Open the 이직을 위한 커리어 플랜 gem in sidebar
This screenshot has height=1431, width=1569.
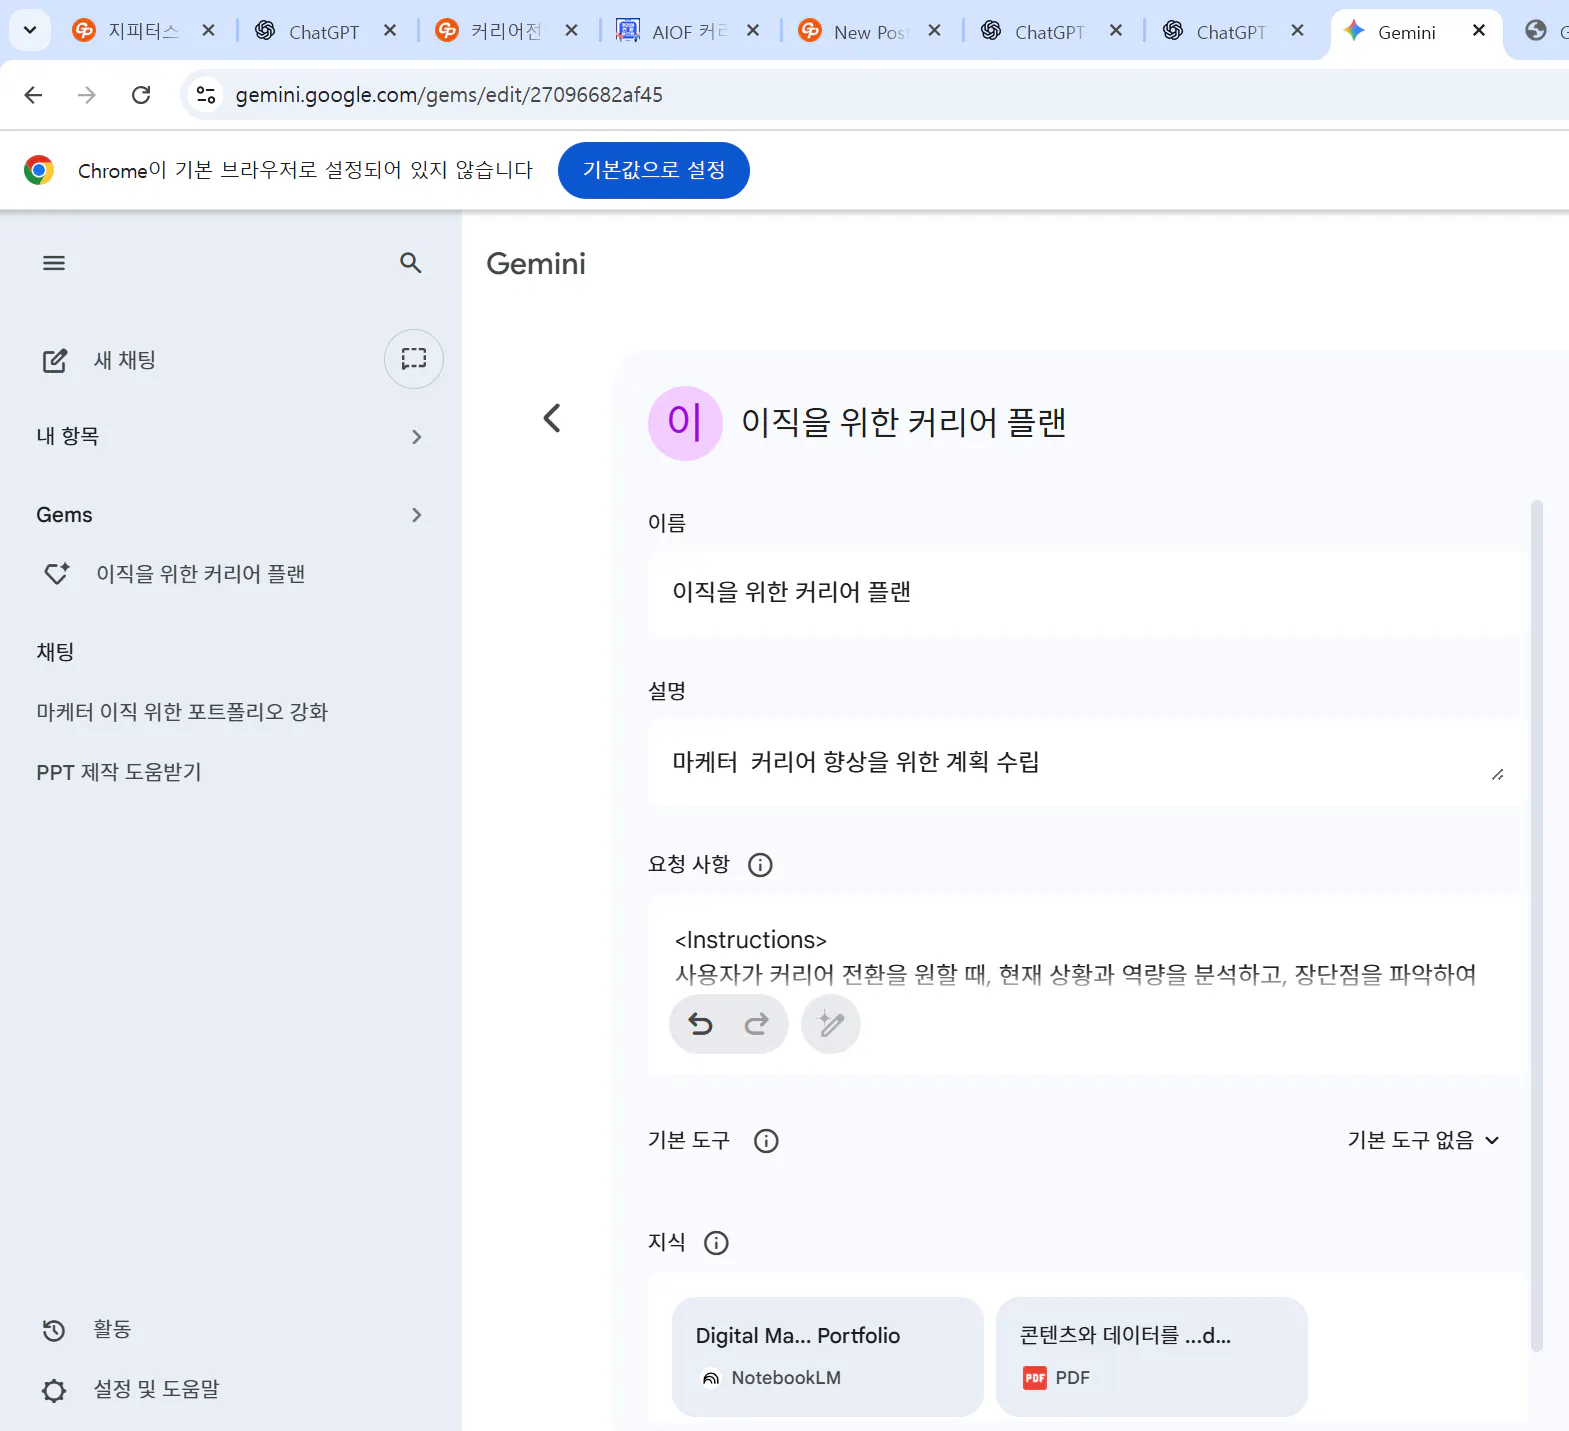coord(200,574)
